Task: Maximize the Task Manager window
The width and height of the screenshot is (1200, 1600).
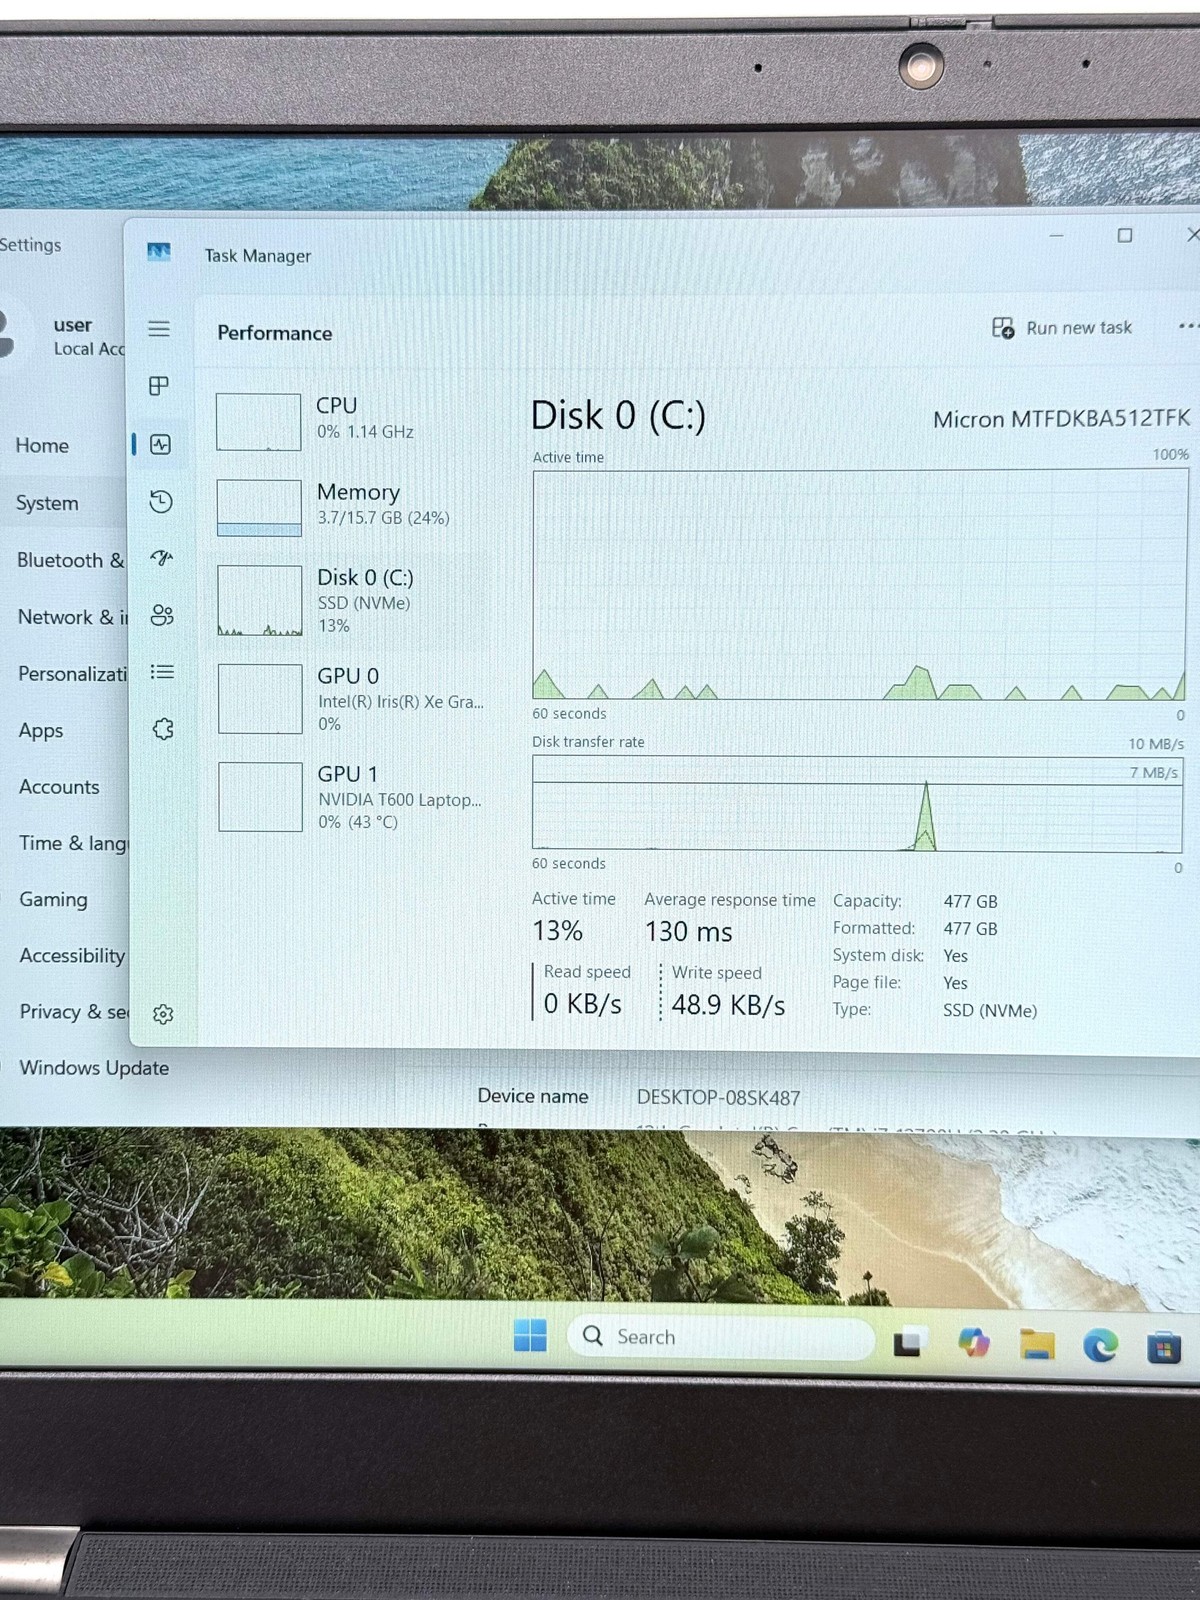Action: coord(1125,236)
